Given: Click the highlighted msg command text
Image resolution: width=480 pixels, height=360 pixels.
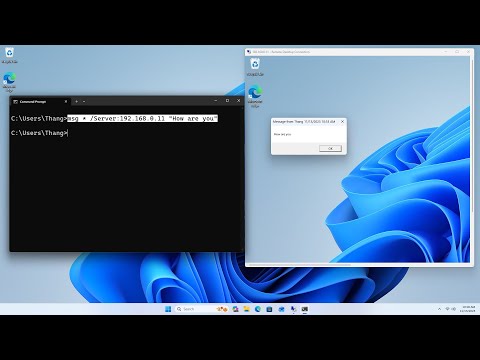Looking at the screenshot, I should click(143, 118).
